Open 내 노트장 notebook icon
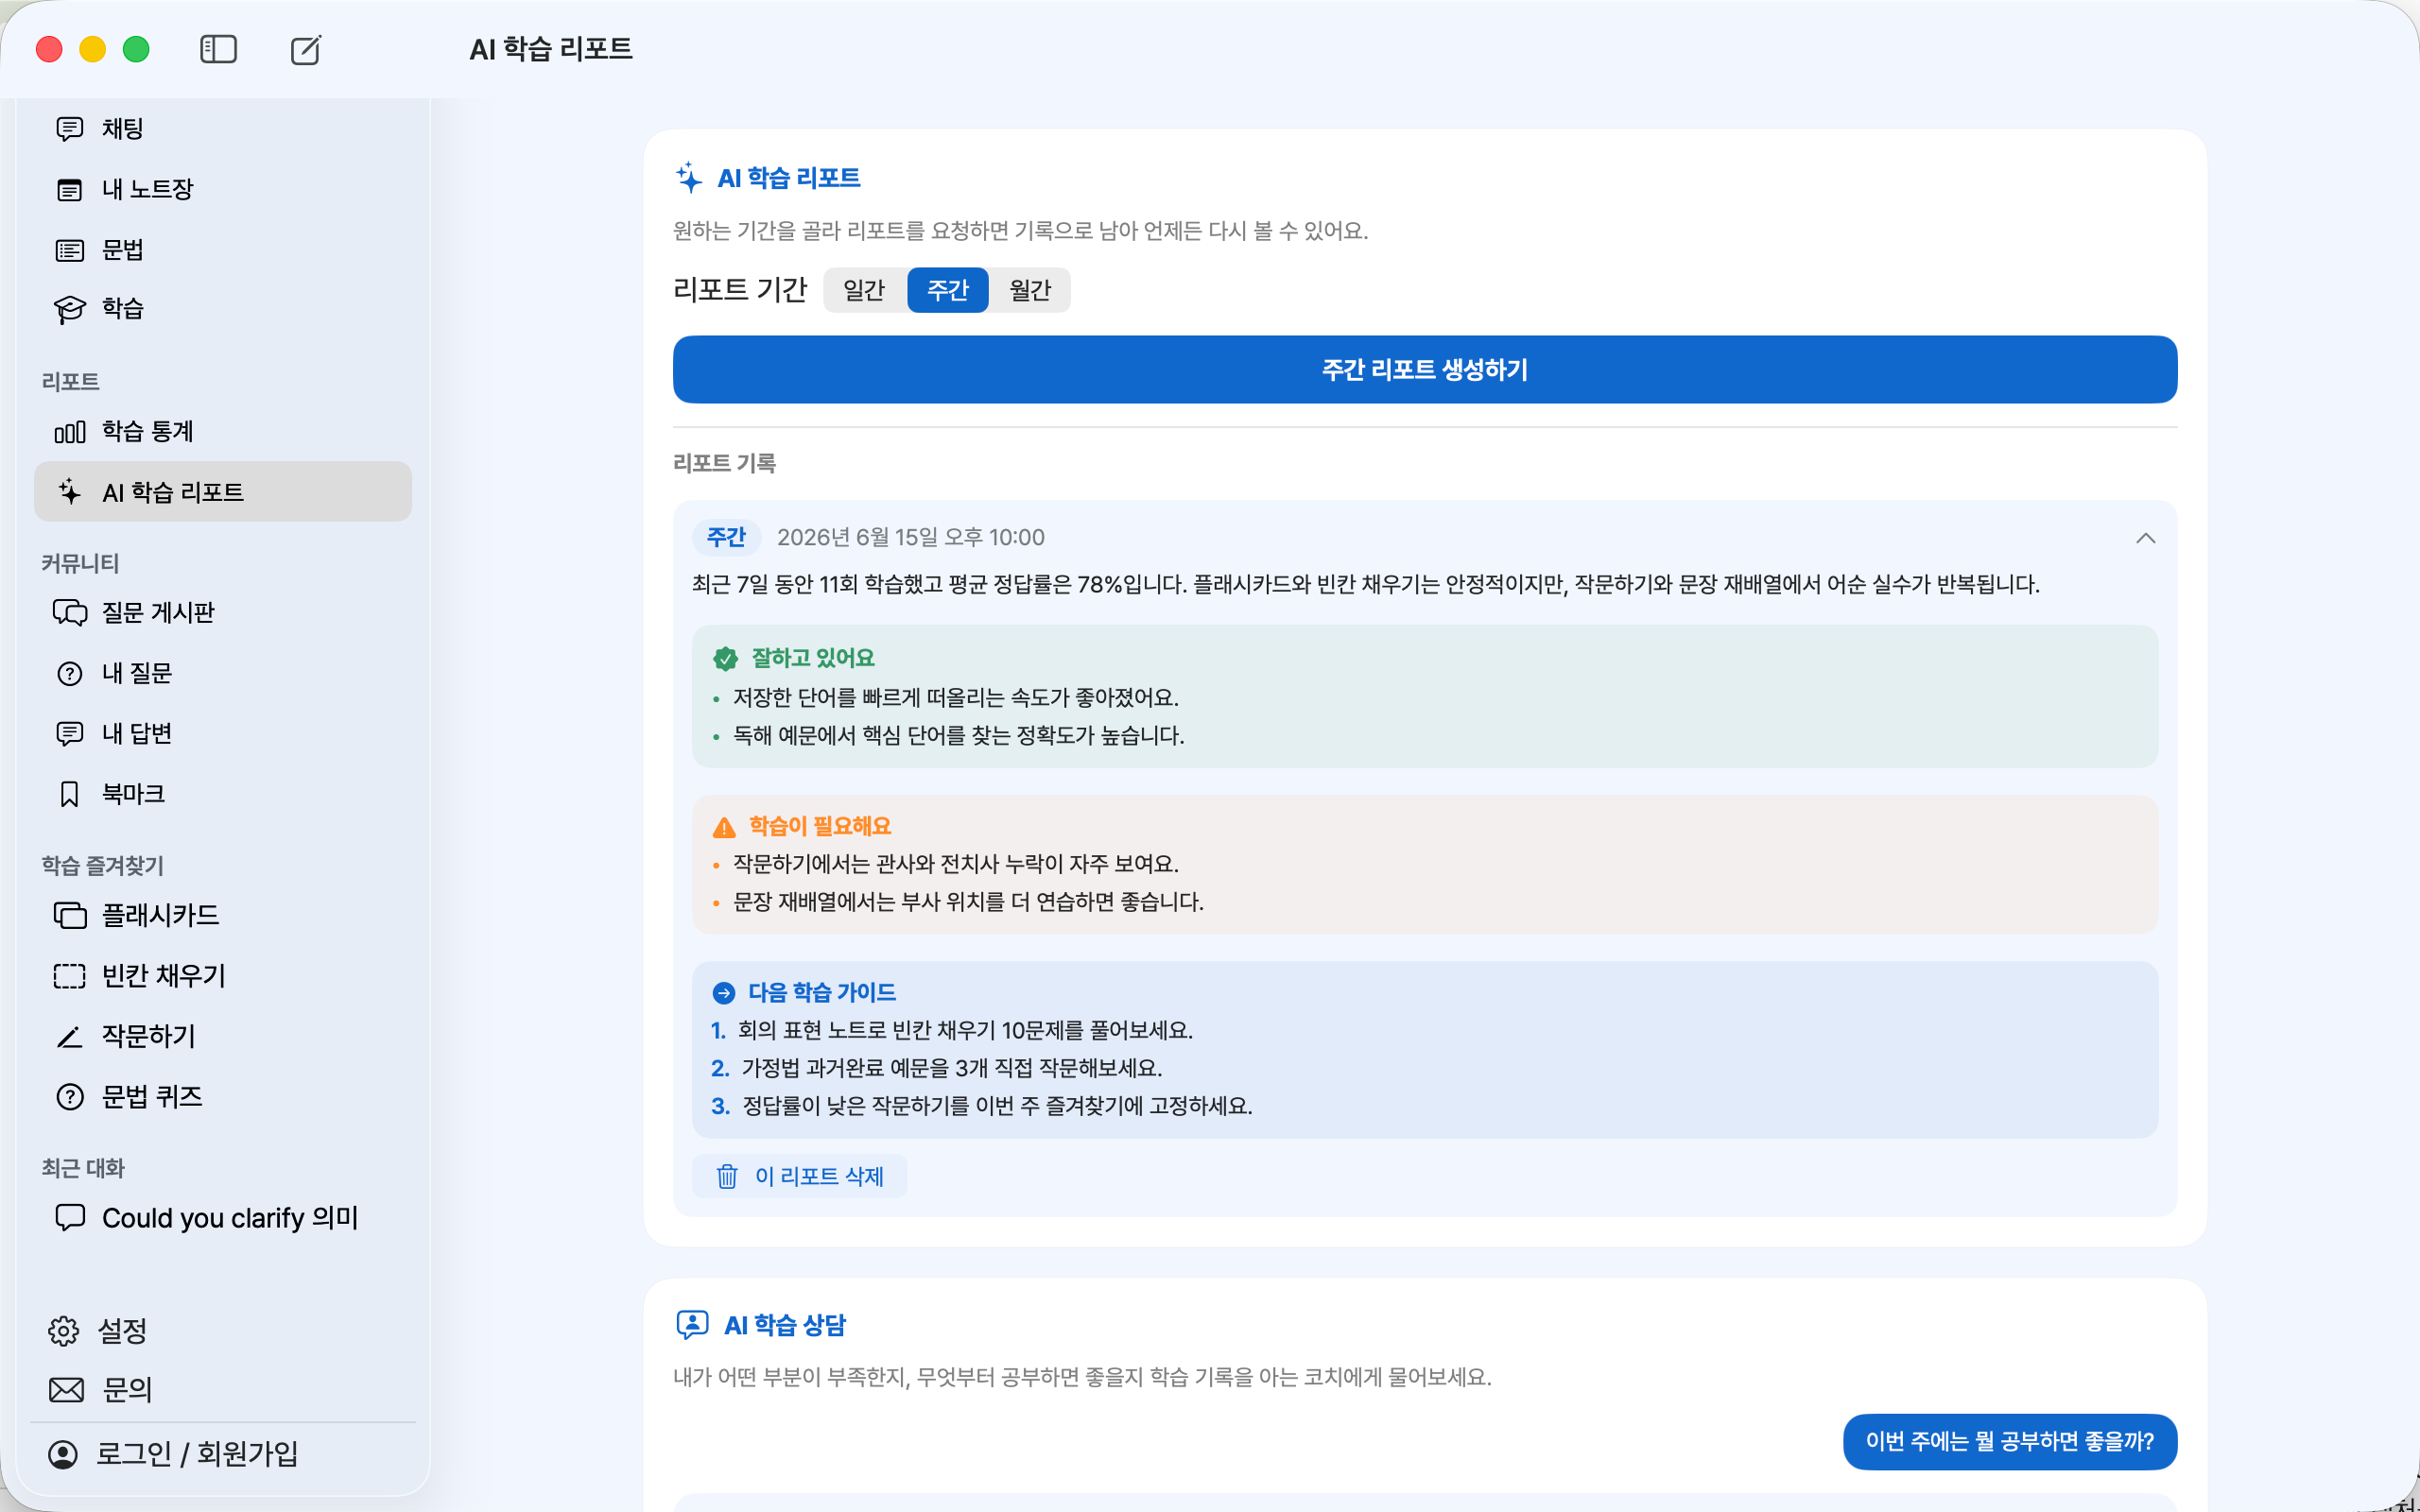 (x=69, y=190)
